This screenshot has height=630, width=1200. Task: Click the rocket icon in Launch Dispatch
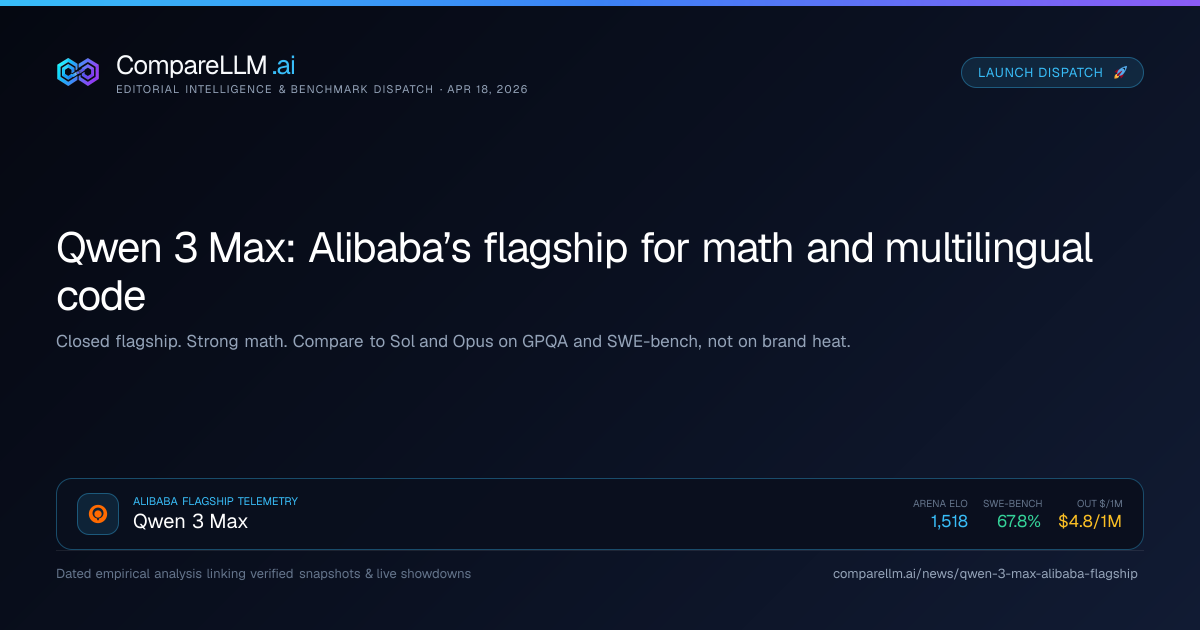pos(1120,73)
